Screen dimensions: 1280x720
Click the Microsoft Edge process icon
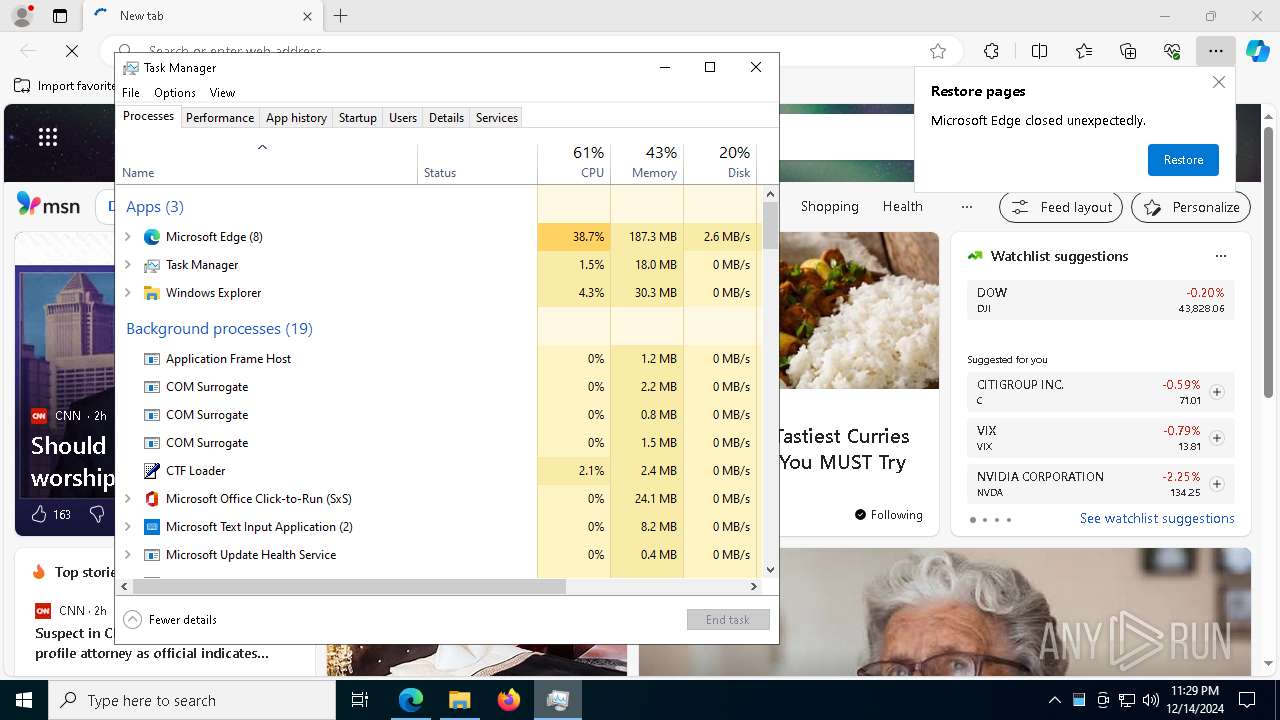(x=152, y=237)
